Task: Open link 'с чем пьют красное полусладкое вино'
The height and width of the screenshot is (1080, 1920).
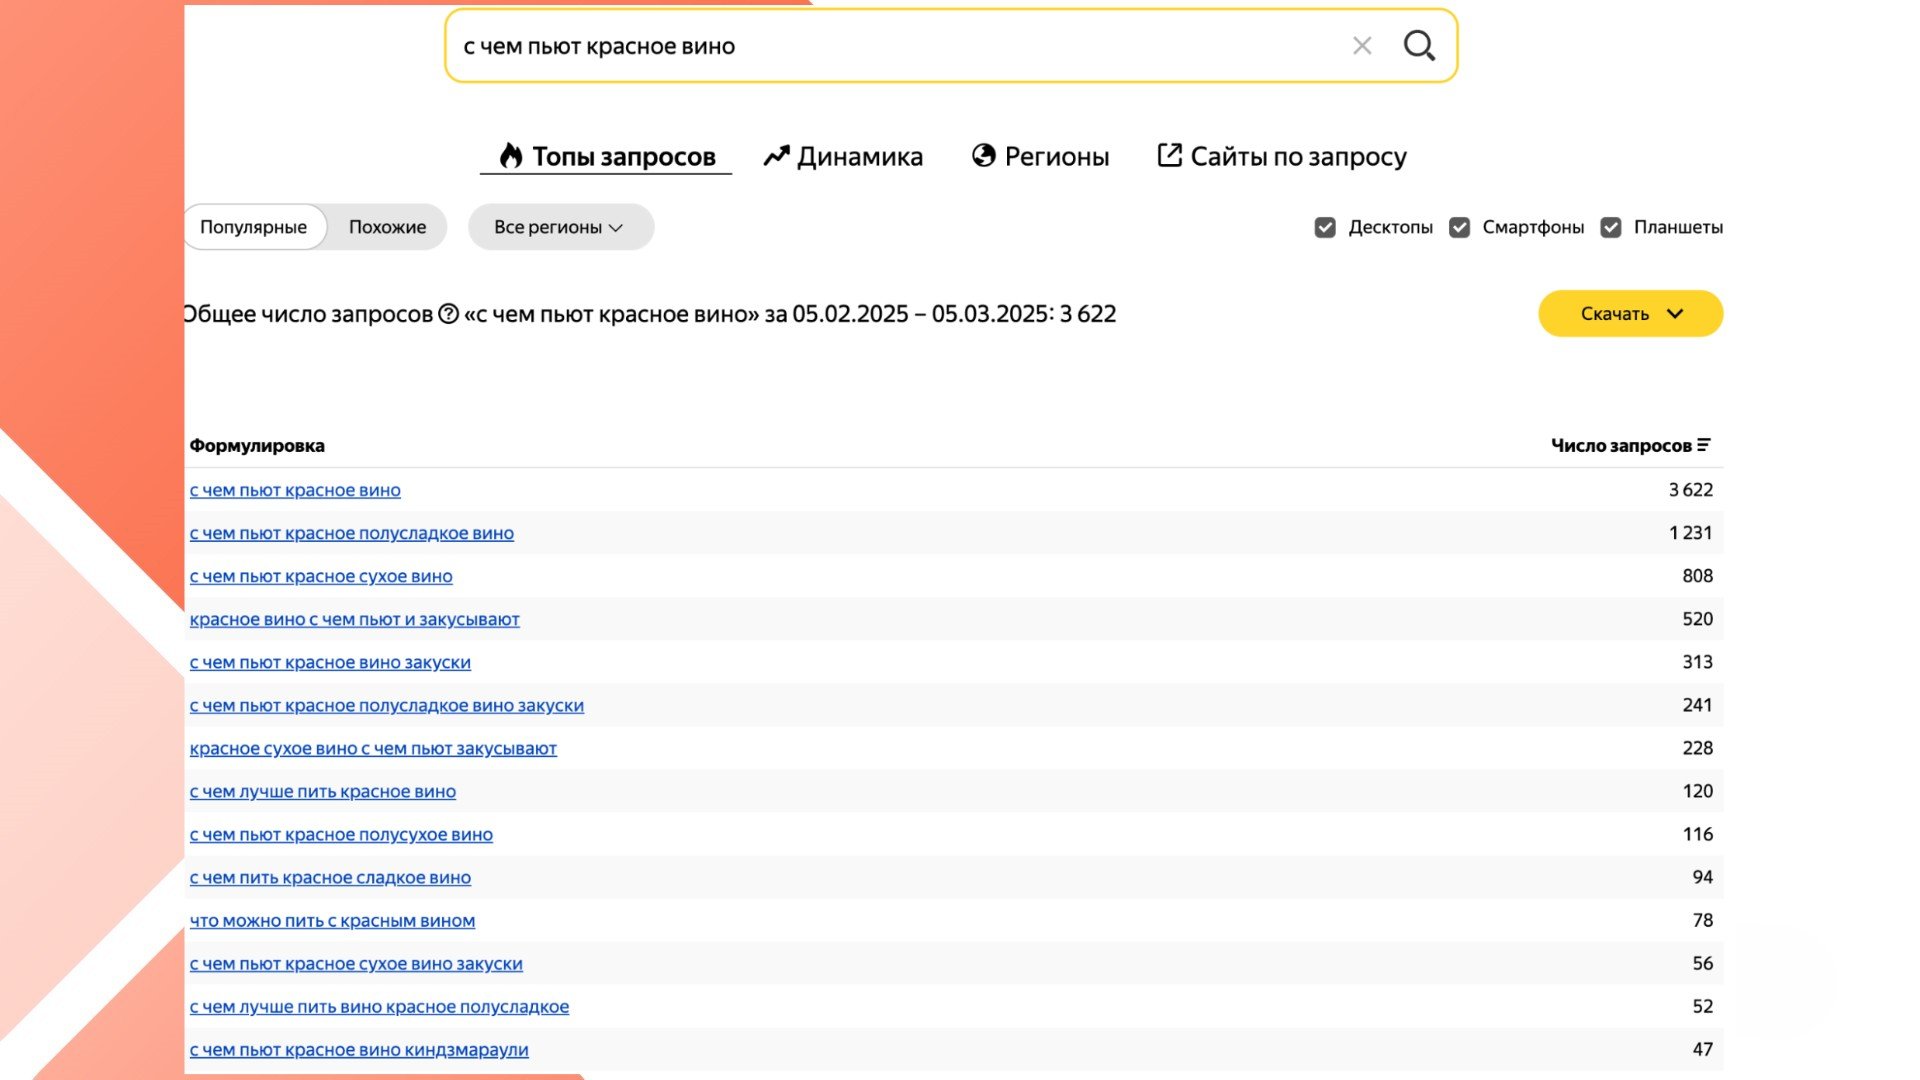Action: [352, 534]
